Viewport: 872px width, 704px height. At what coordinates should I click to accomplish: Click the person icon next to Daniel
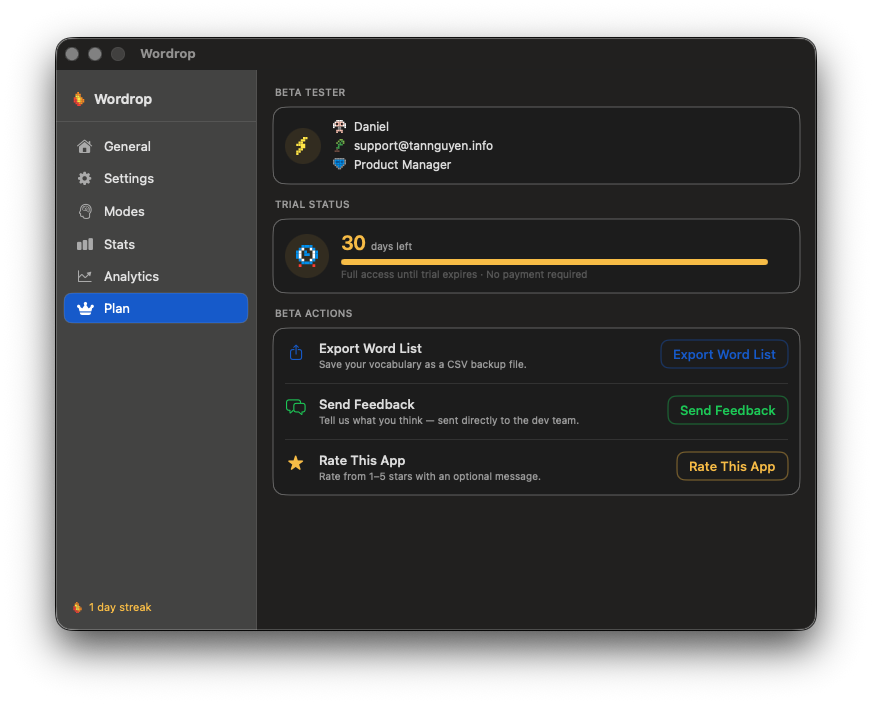(x=339, y=126)
